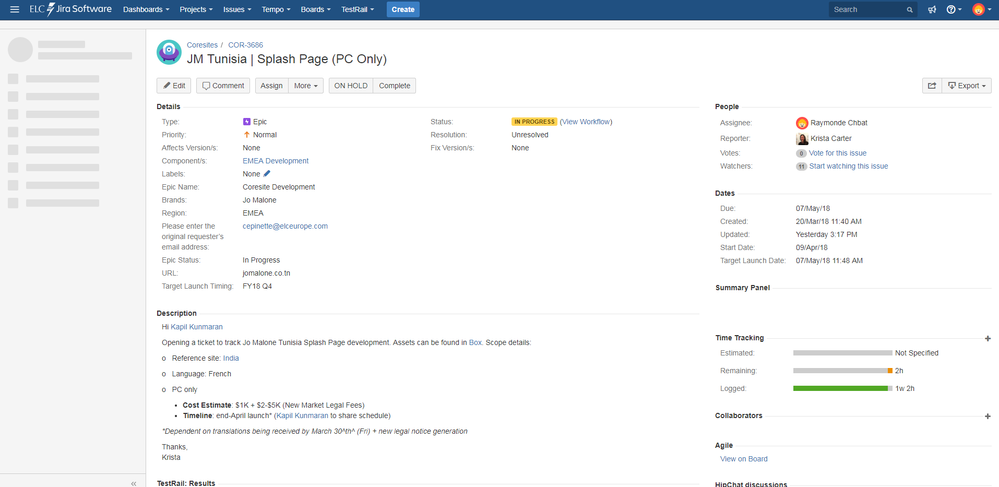Select the FY18 Q4 launch timing value
999x487 pixels.
pos(258,286)
